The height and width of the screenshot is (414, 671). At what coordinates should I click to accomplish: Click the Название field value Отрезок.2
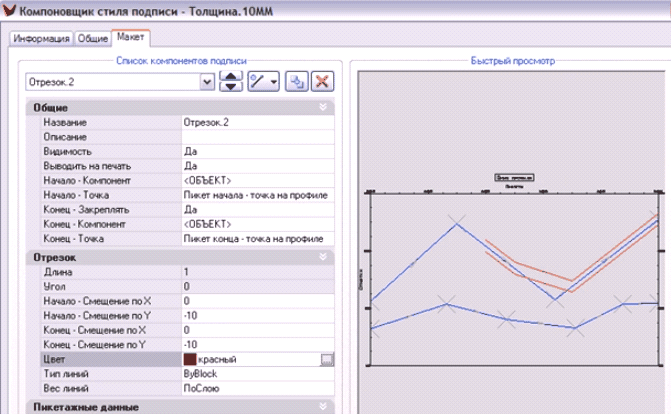(254, 121)
